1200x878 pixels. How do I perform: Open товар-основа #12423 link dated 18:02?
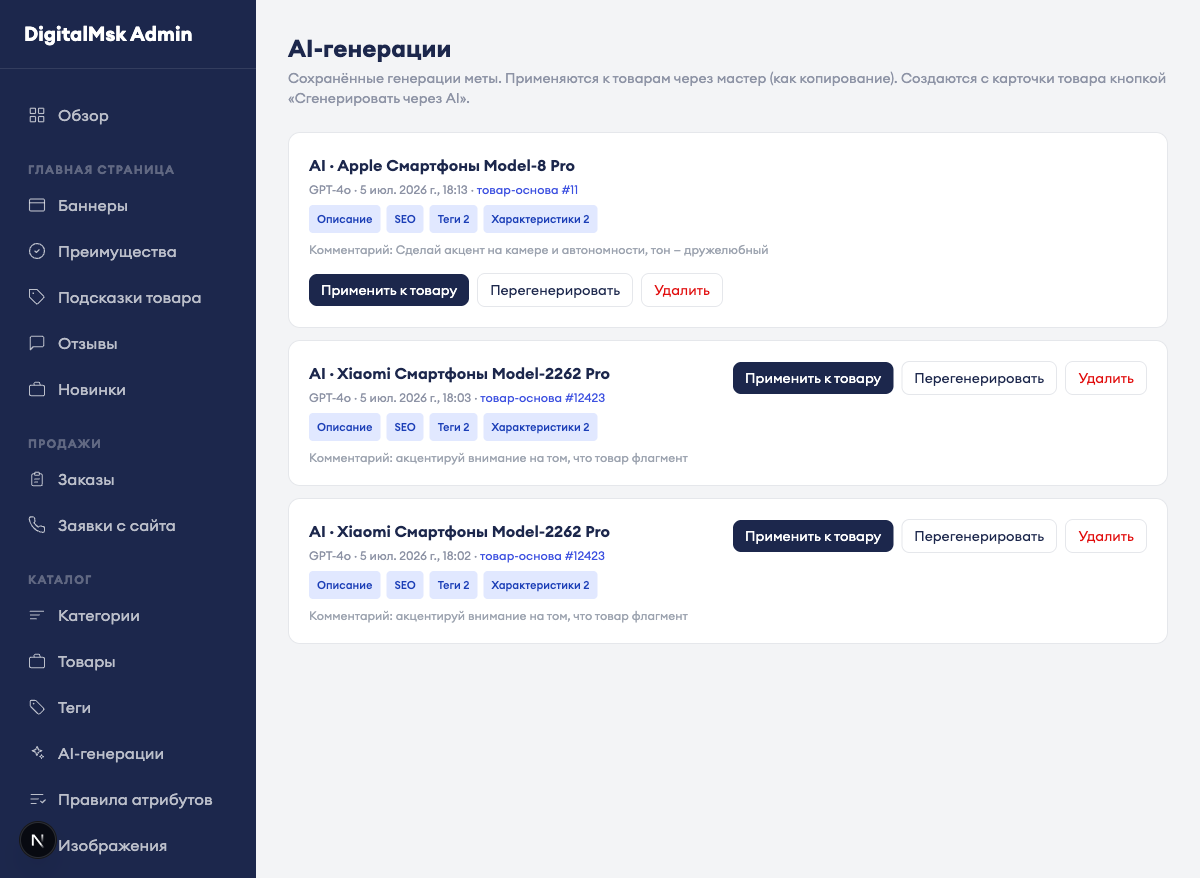tap(542, 556)
